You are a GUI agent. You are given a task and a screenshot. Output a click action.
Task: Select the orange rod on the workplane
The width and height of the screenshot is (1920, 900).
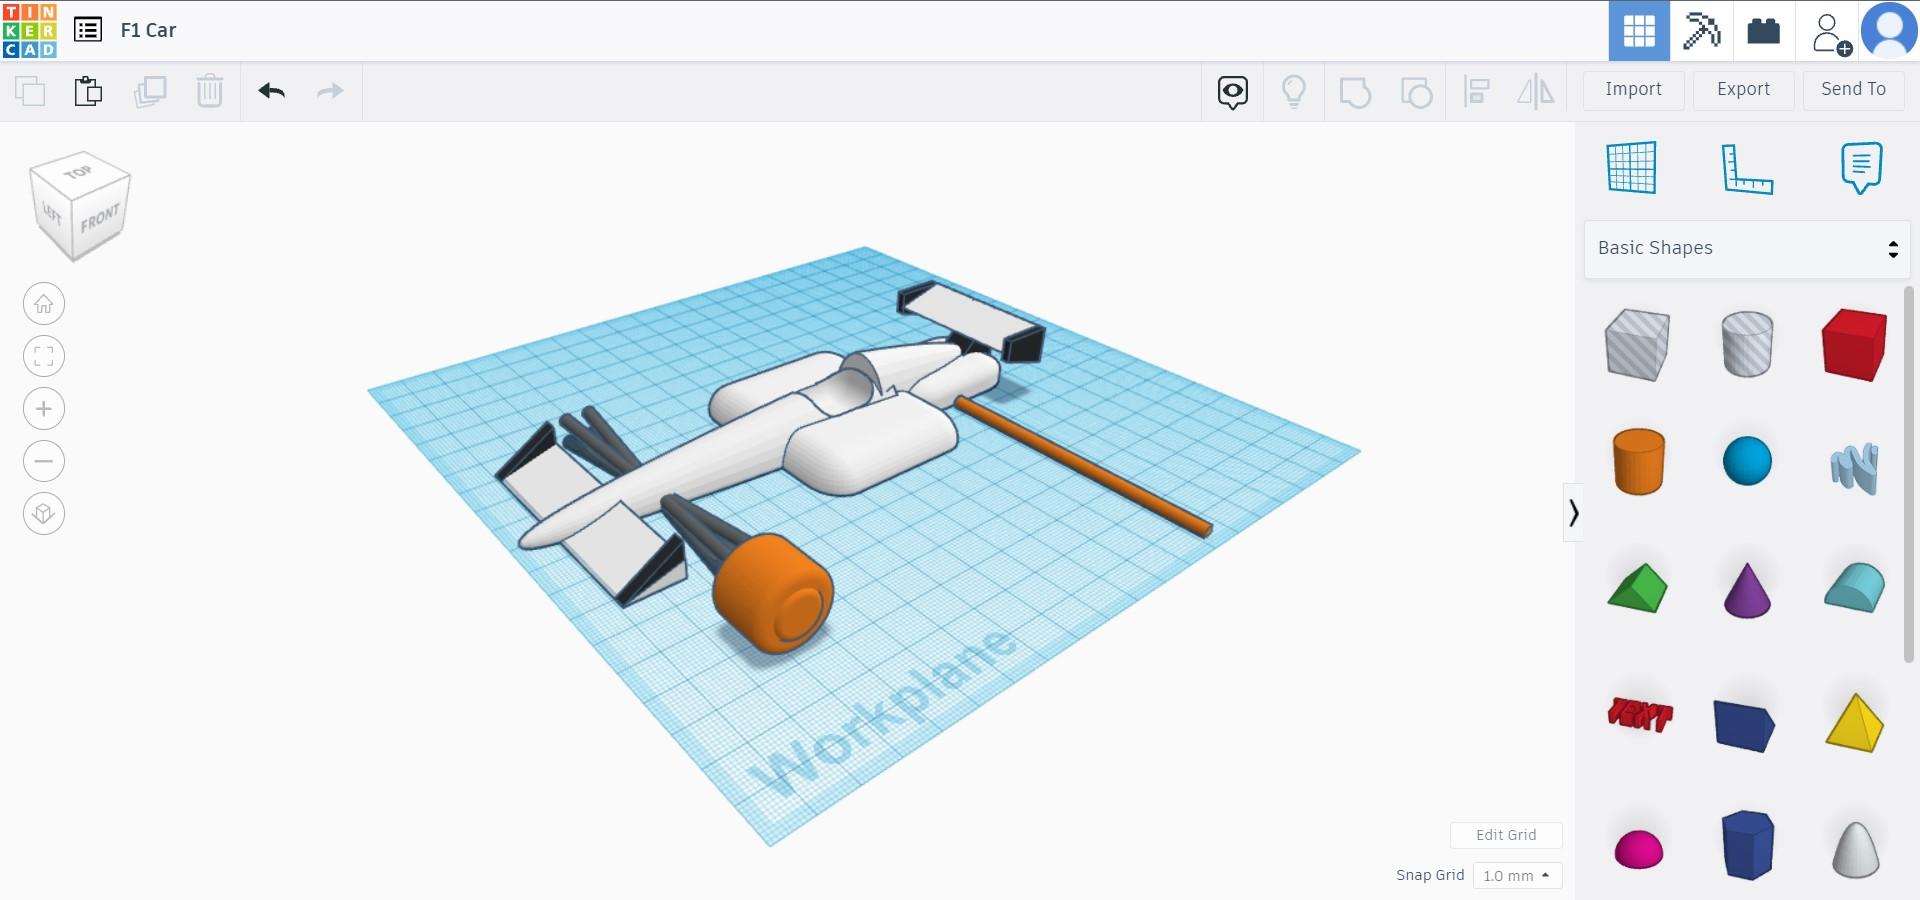click(1083, 465)
